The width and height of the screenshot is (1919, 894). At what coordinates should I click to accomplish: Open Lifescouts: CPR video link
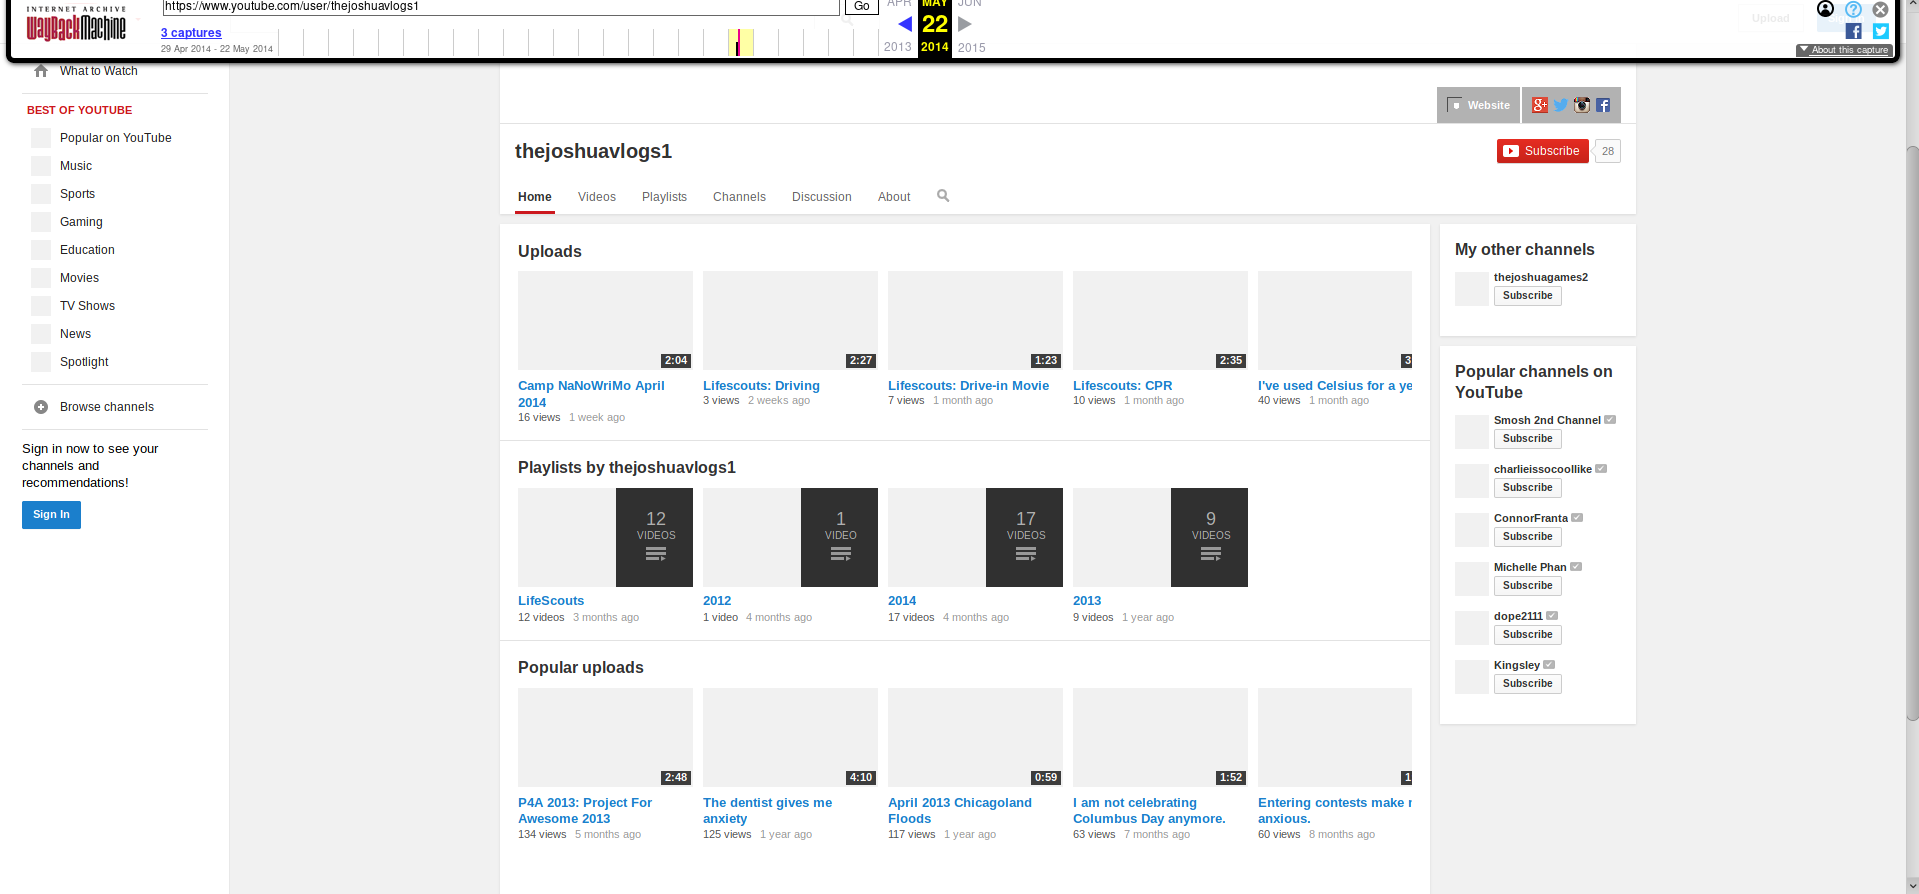coord(1122,386)
